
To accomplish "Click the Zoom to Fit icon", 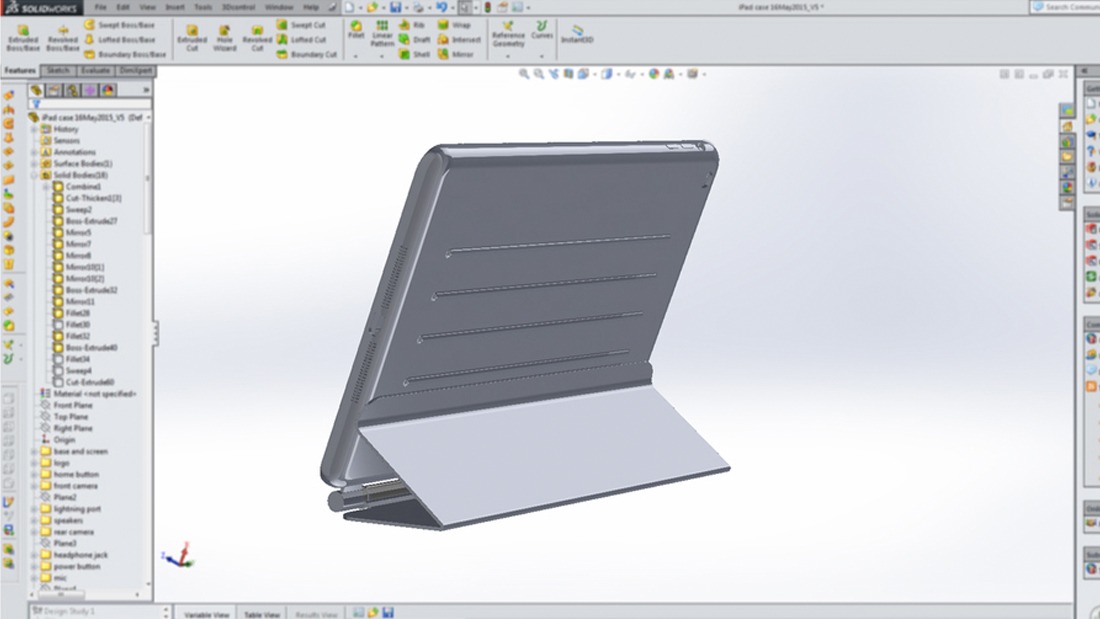I will coord(523,72).
